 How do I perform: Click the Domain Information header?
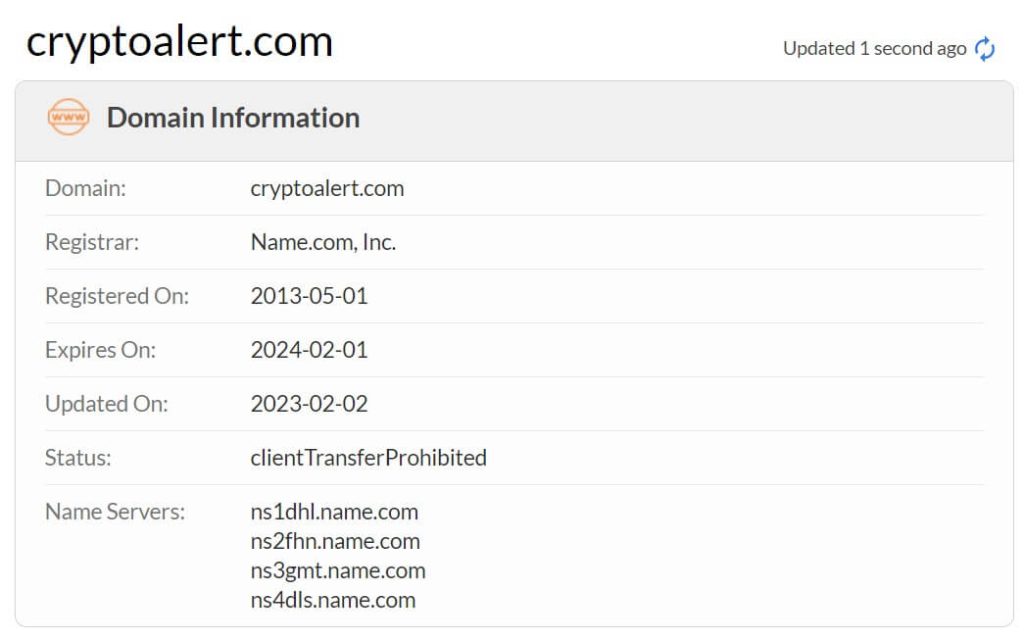click(x=233, y=118)
